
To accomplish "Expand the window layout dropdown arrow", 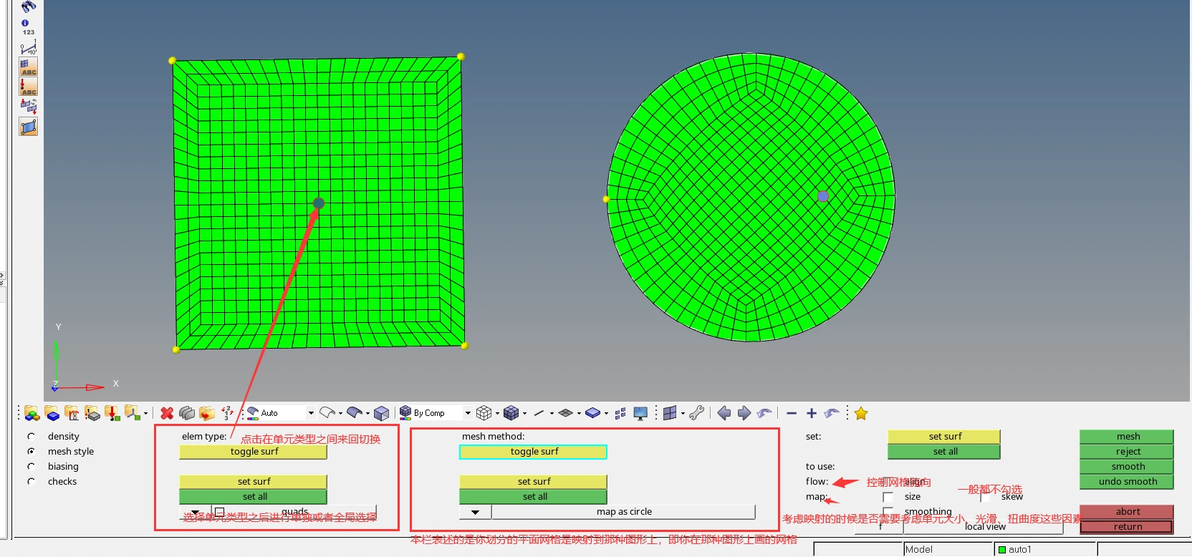I will [682, 413].
